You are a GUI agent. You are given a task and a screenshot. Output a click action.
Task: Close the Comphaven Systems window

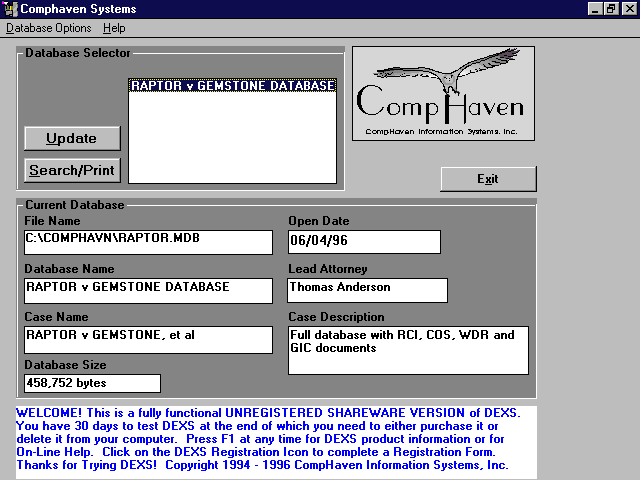click(627, 9)
